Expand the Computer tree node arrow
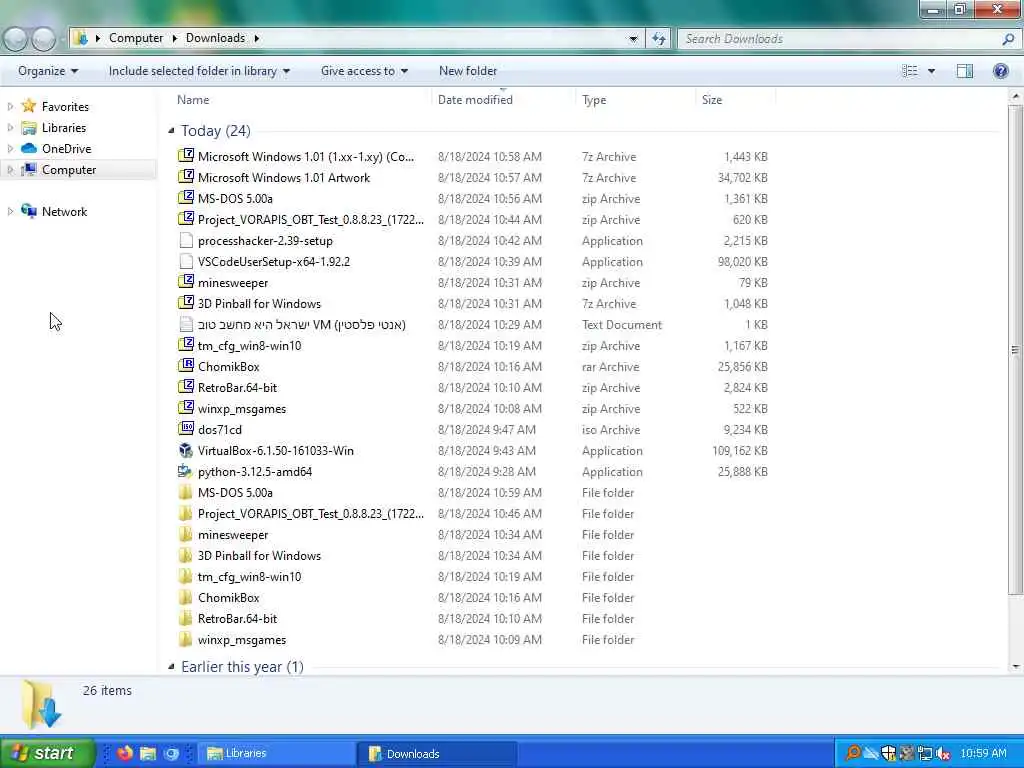This screenshot has width=1024, height=768. [x=10, y=169]
